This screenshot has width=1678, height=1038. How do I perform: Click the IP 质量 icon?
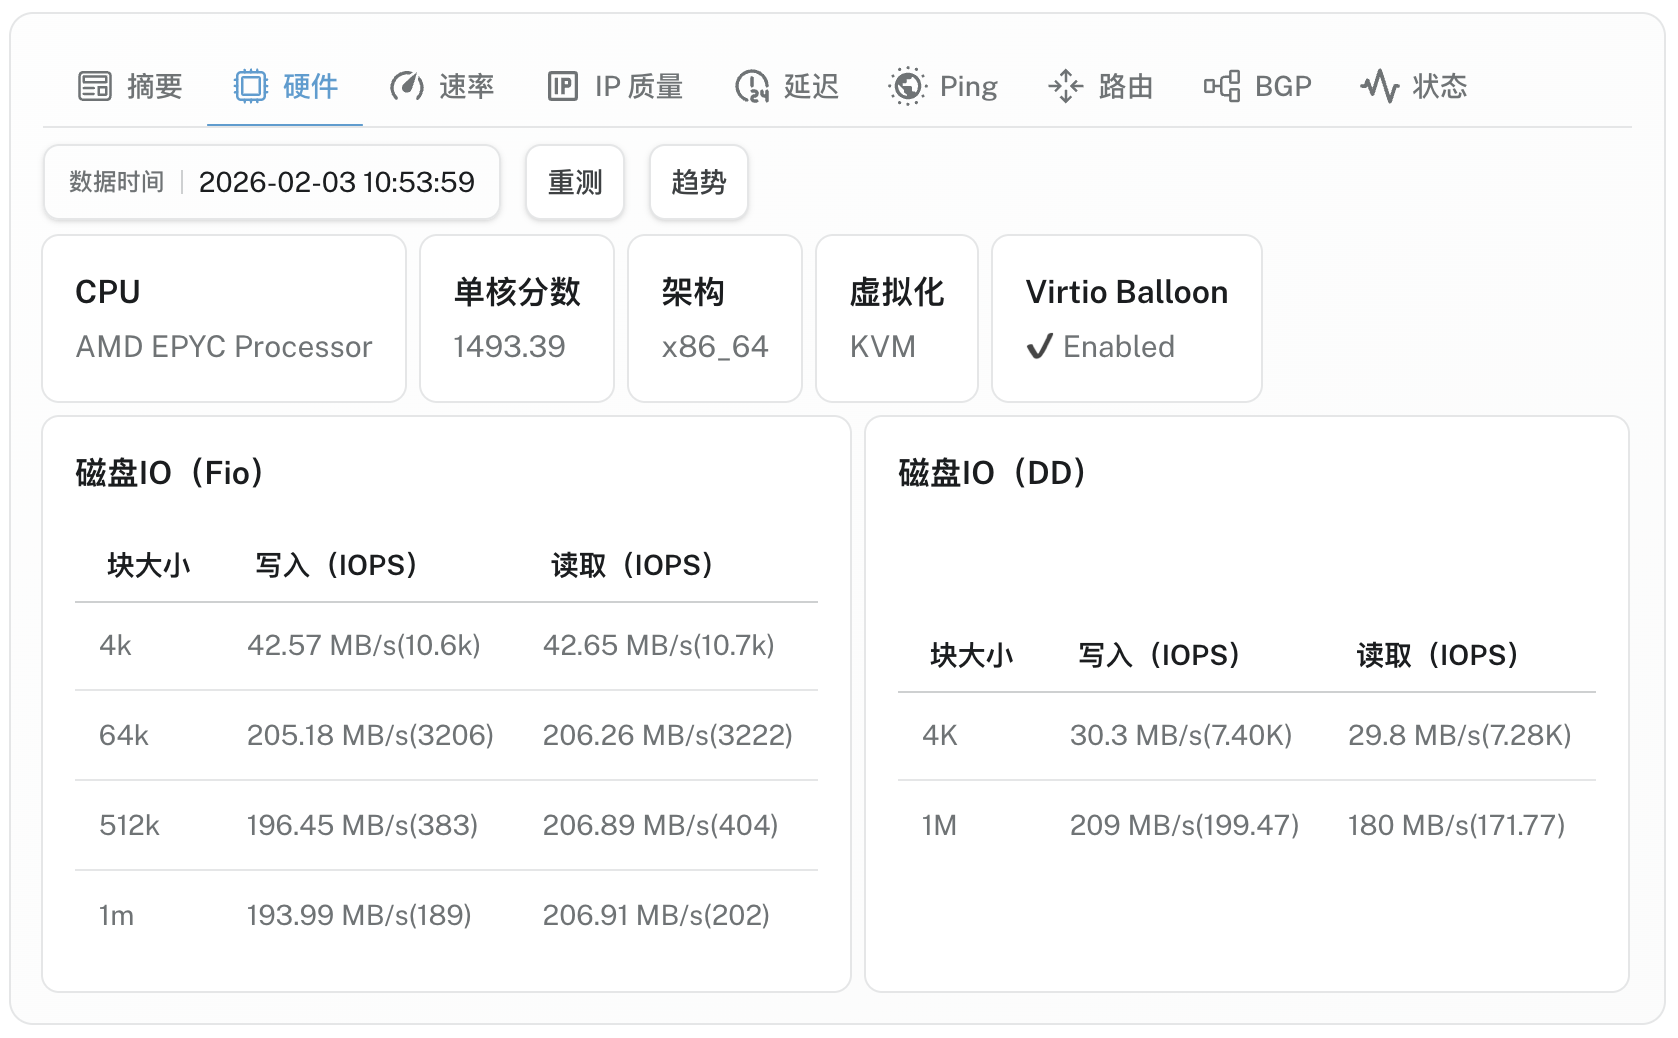(x=564, y=86)
